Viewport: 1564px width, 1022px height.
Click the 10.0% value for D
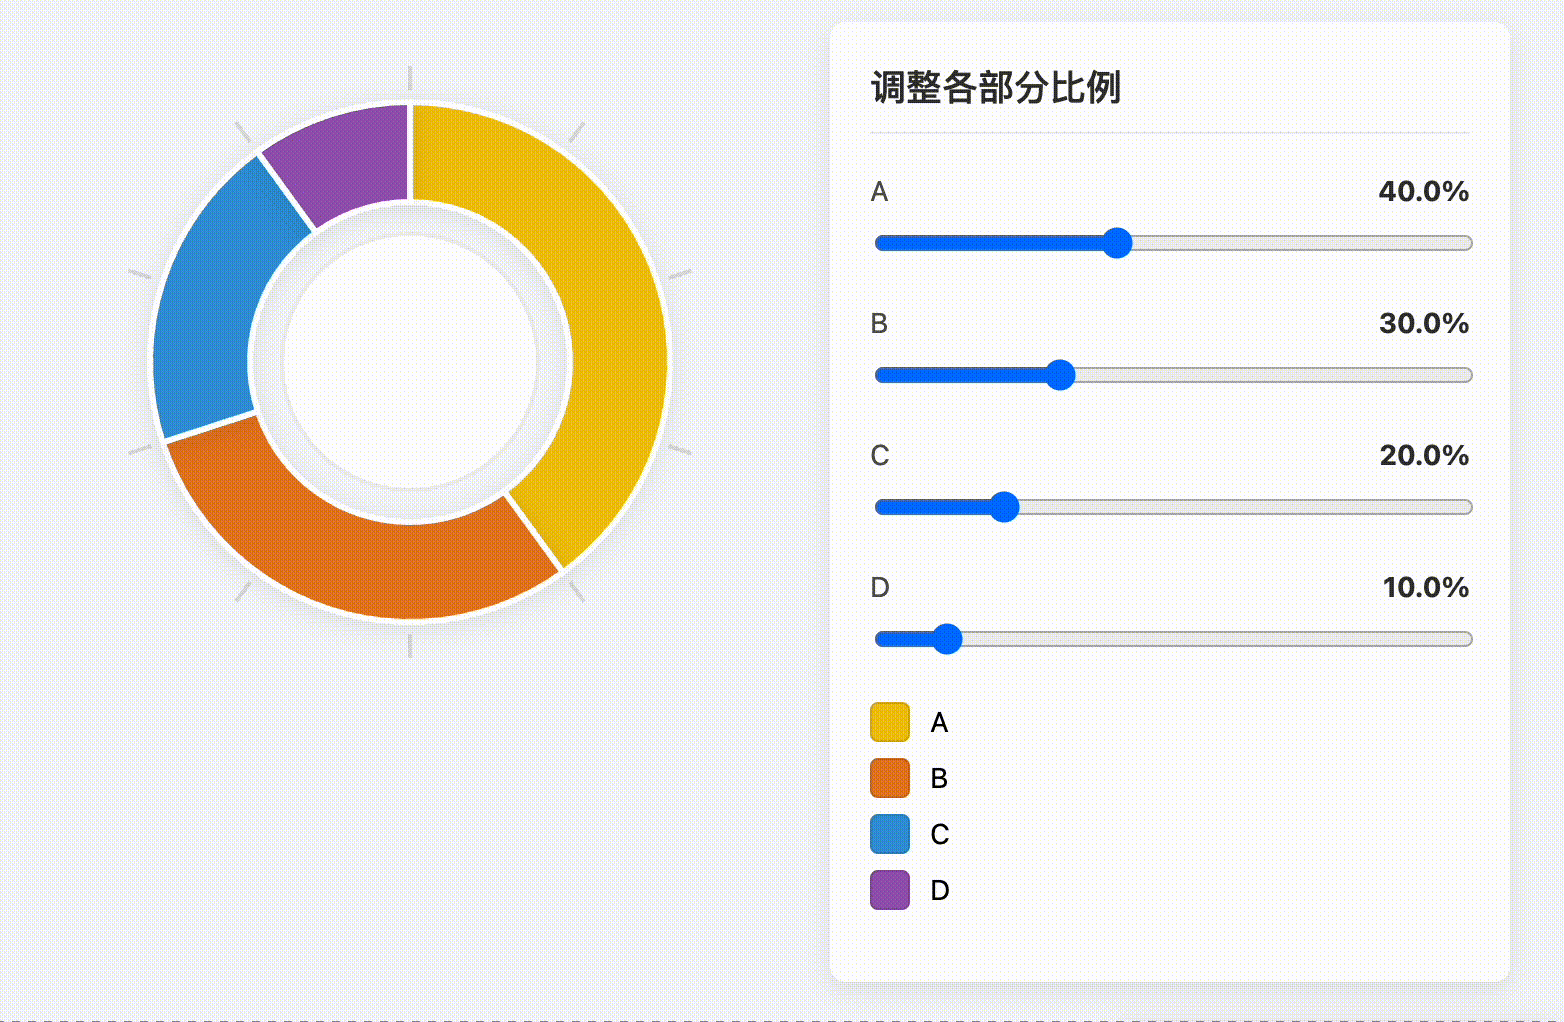(1425, 587)
